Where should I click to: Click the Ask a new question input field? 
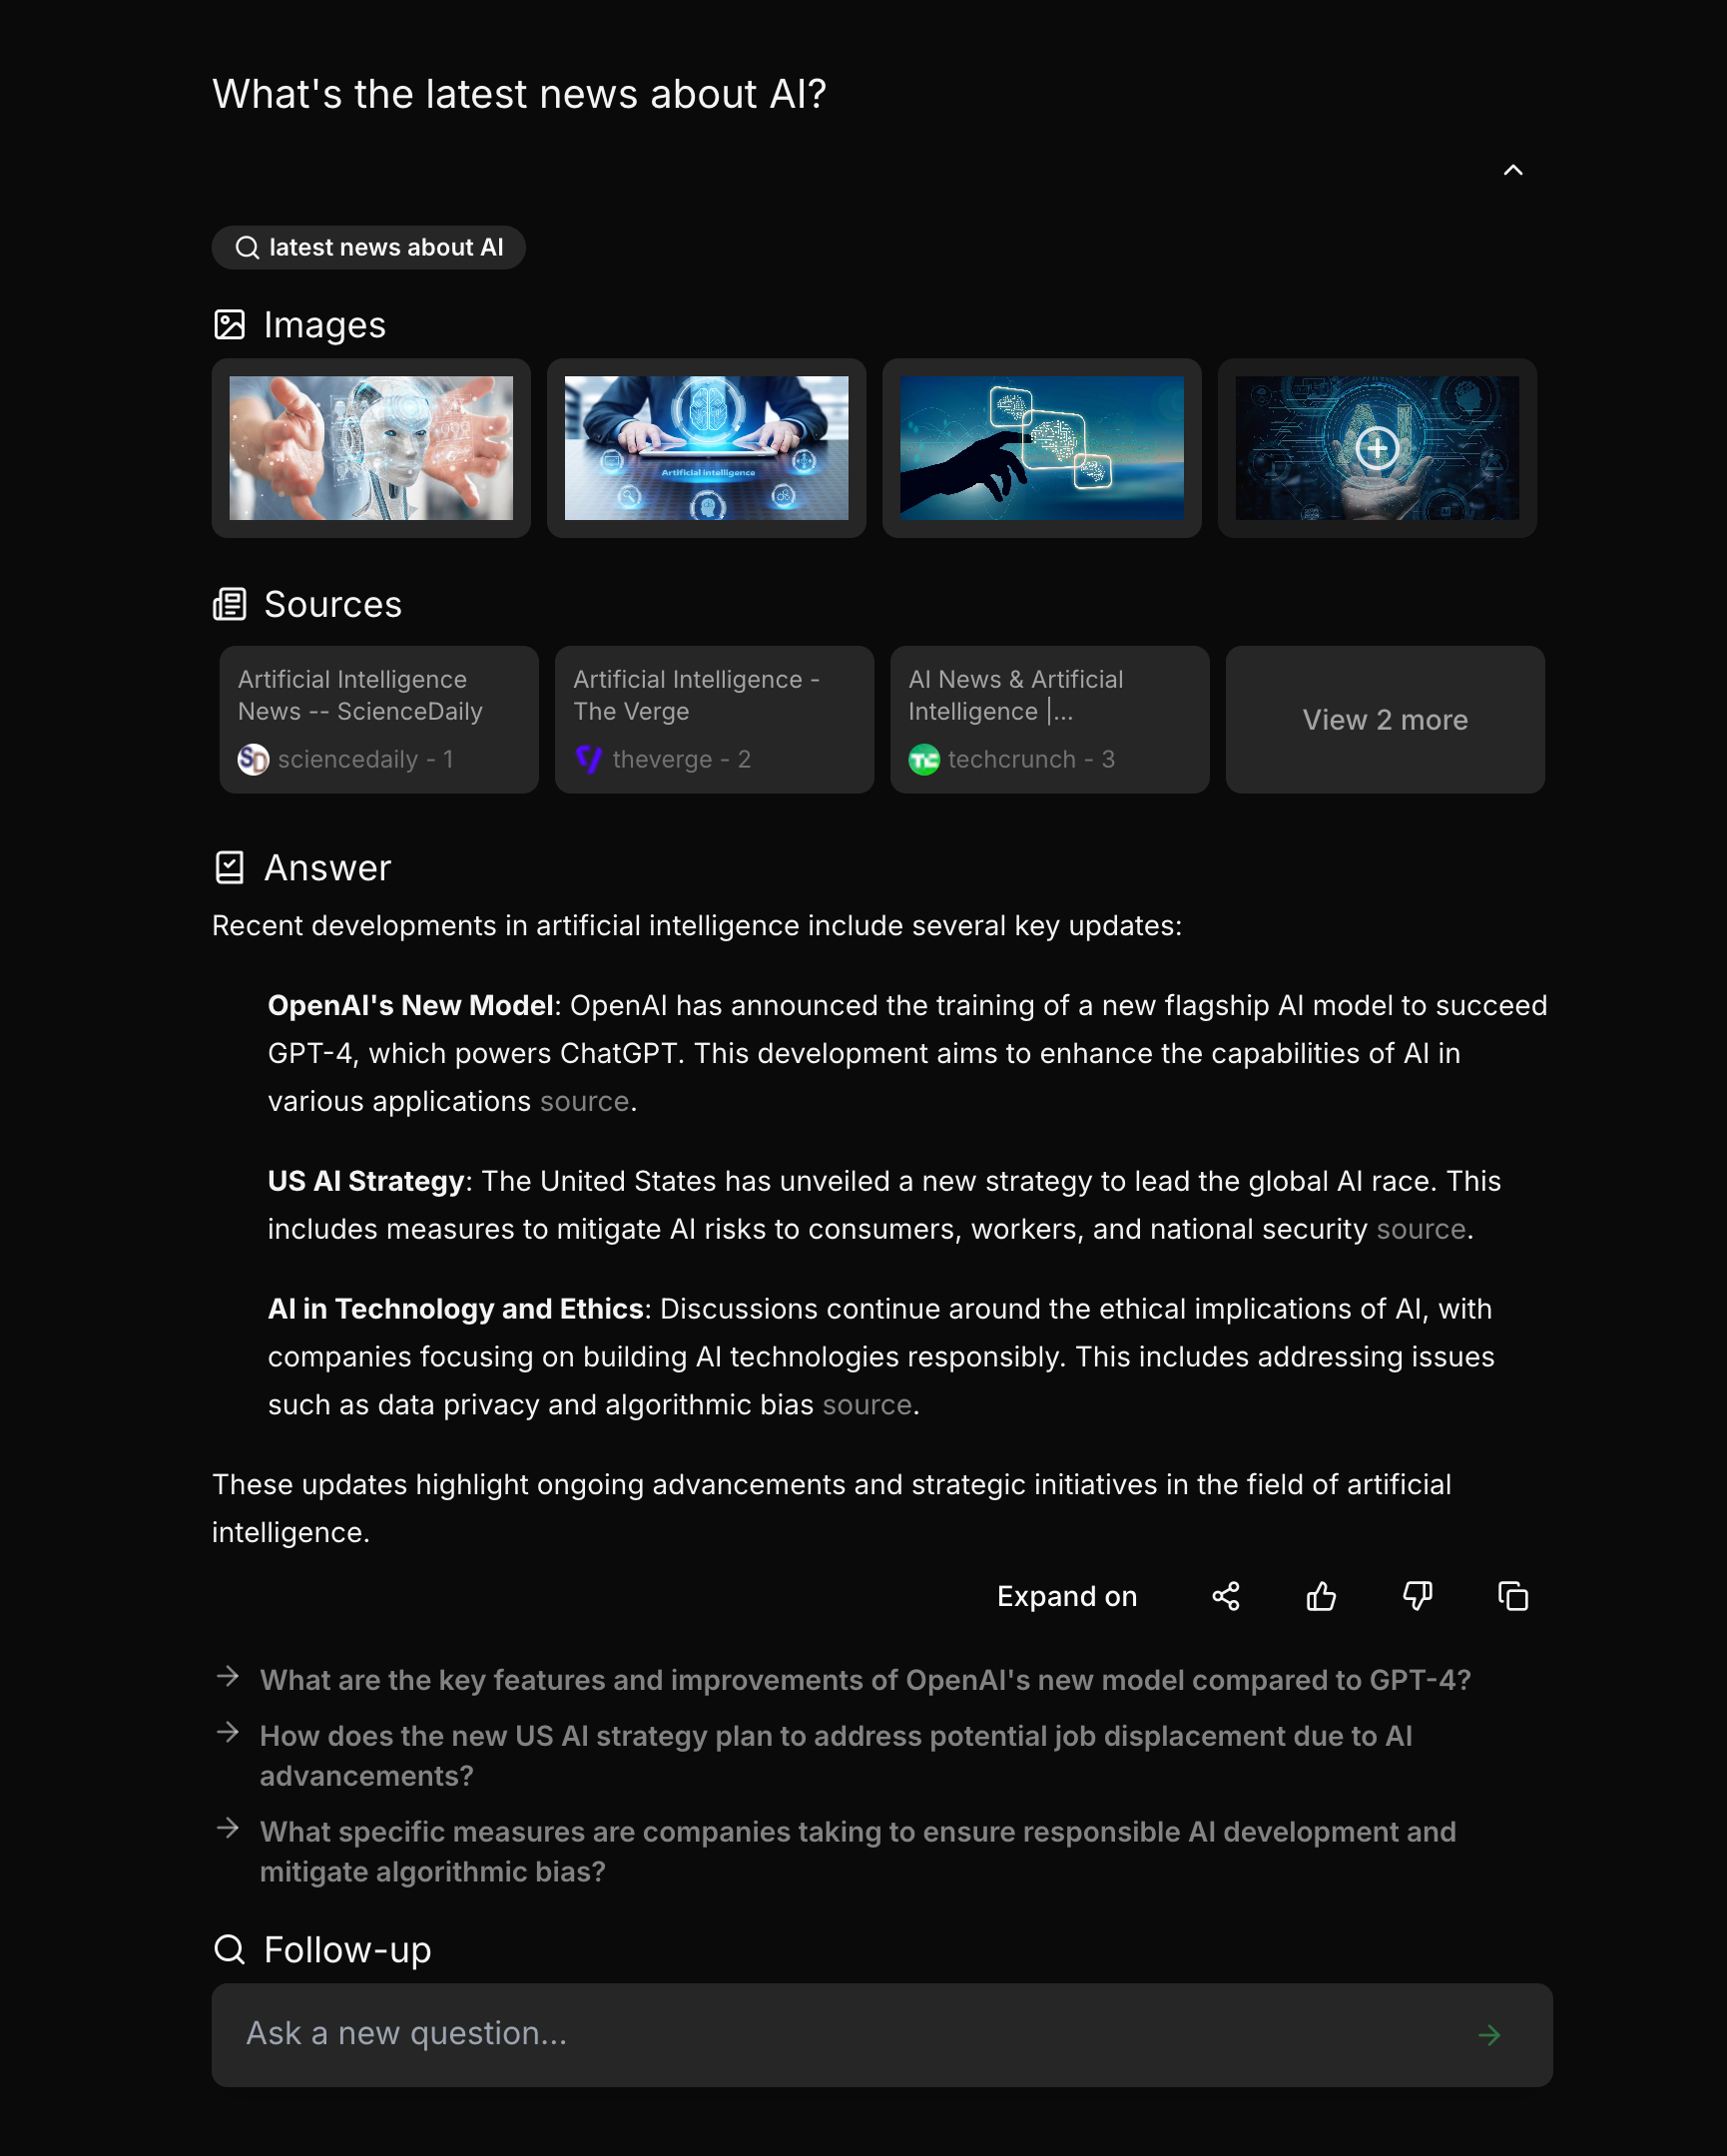click(x=882, y=2035)
